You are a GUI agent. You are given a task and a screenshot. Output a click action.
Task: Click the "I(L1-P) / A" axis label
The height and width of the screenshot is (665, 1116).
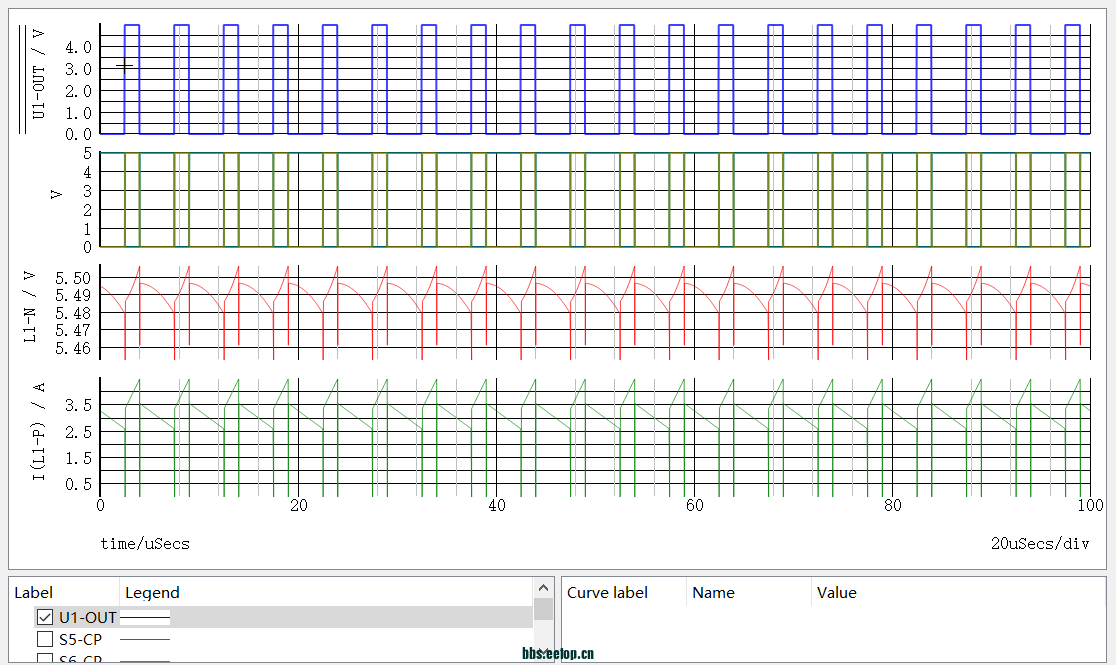point(38,431)
